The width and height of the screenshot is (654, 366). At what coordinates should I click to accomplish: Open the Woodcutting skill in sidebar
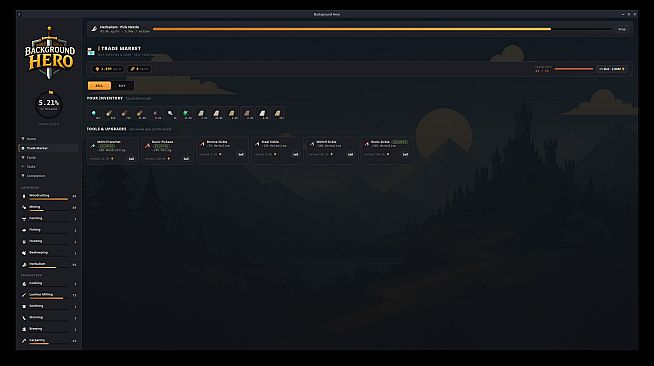click(49, 196)
